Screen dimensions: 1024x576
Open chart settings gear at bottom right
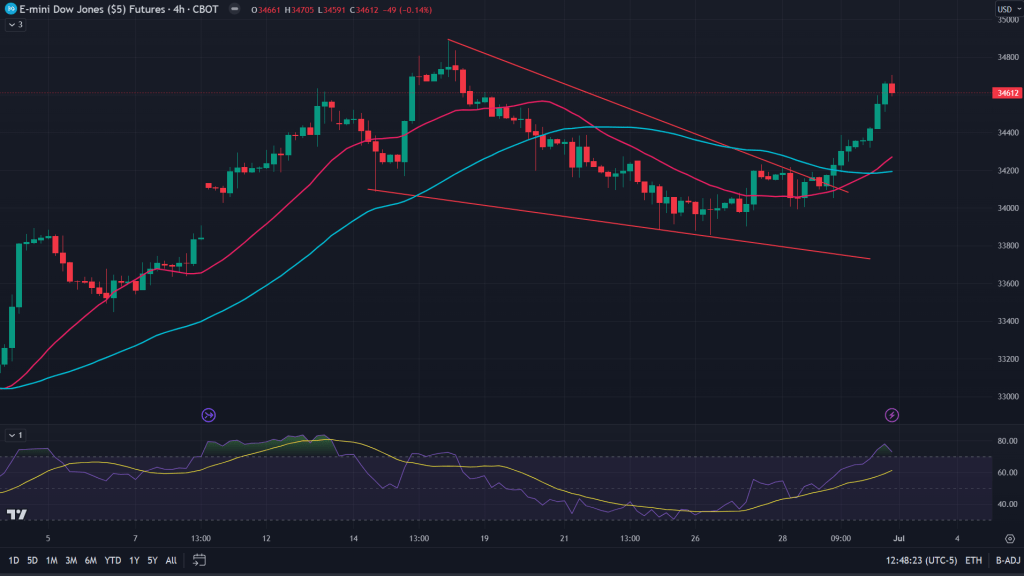[x=1009, y=539]
